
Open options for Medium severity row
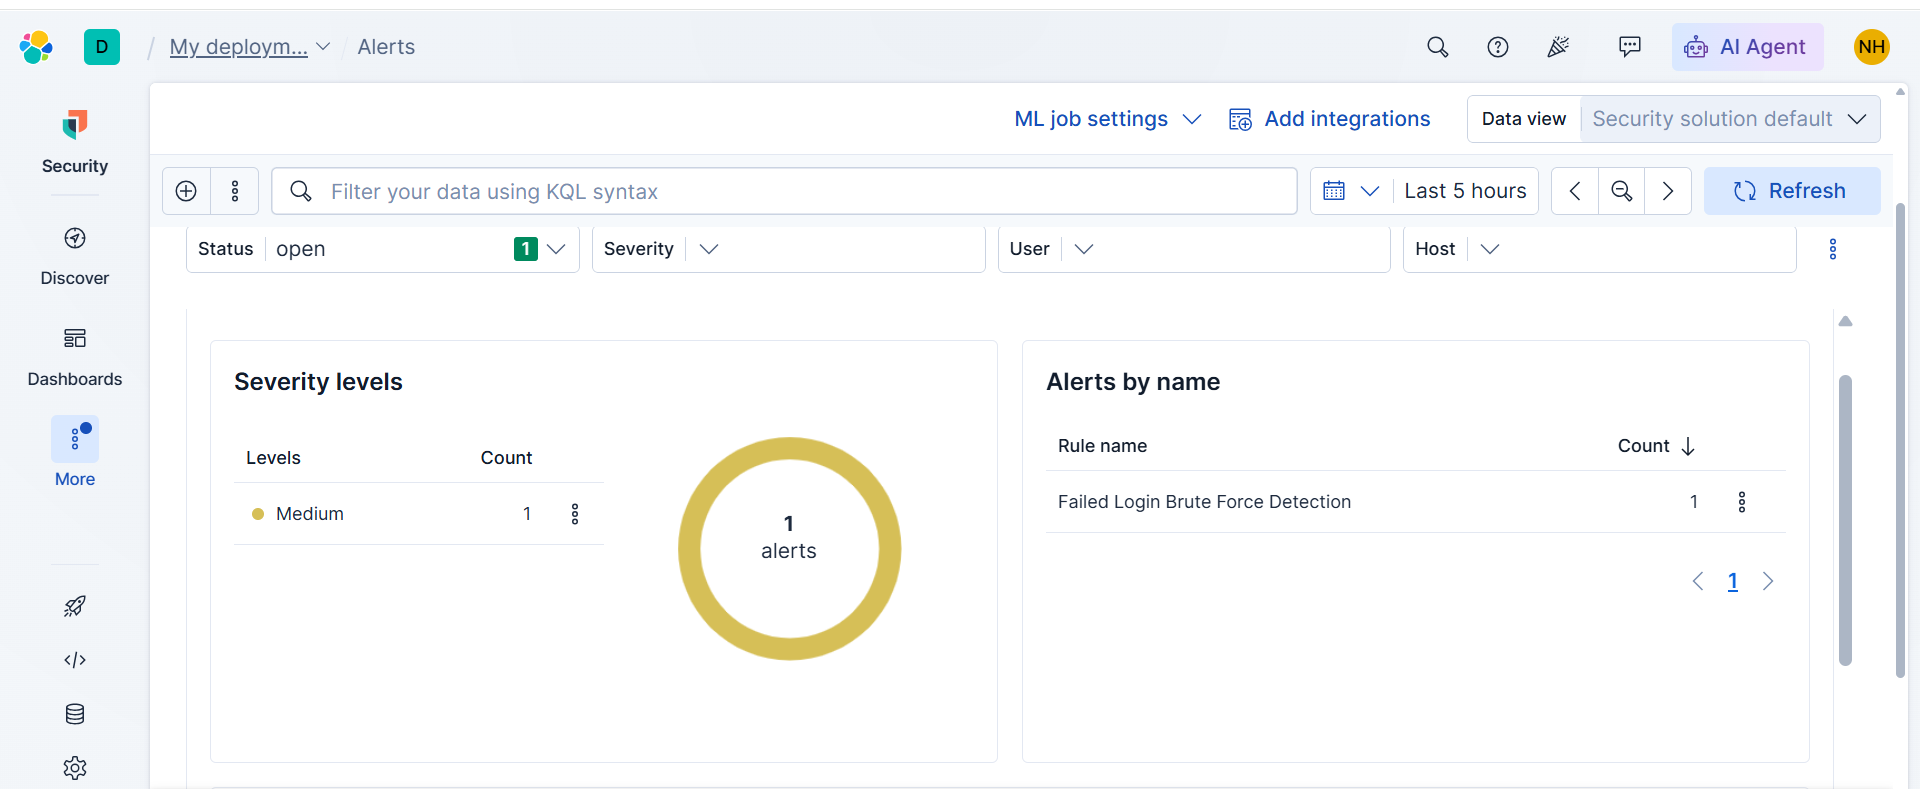click(575, 514)
